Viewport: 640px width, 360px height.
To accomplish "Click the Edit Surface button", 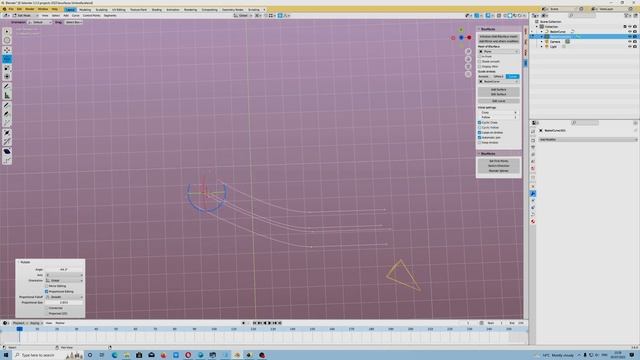I will pos(499,94).
